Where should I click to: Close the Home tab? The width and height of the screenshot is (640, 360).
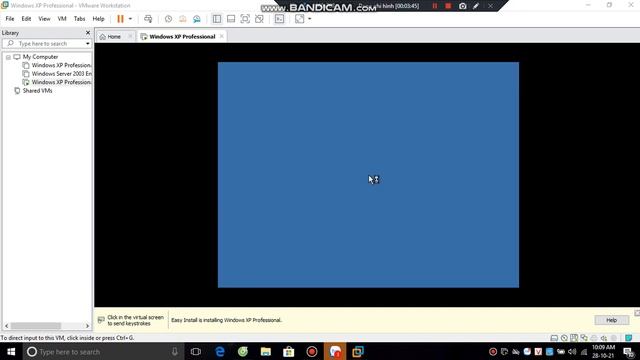click(x=130, y=36)
